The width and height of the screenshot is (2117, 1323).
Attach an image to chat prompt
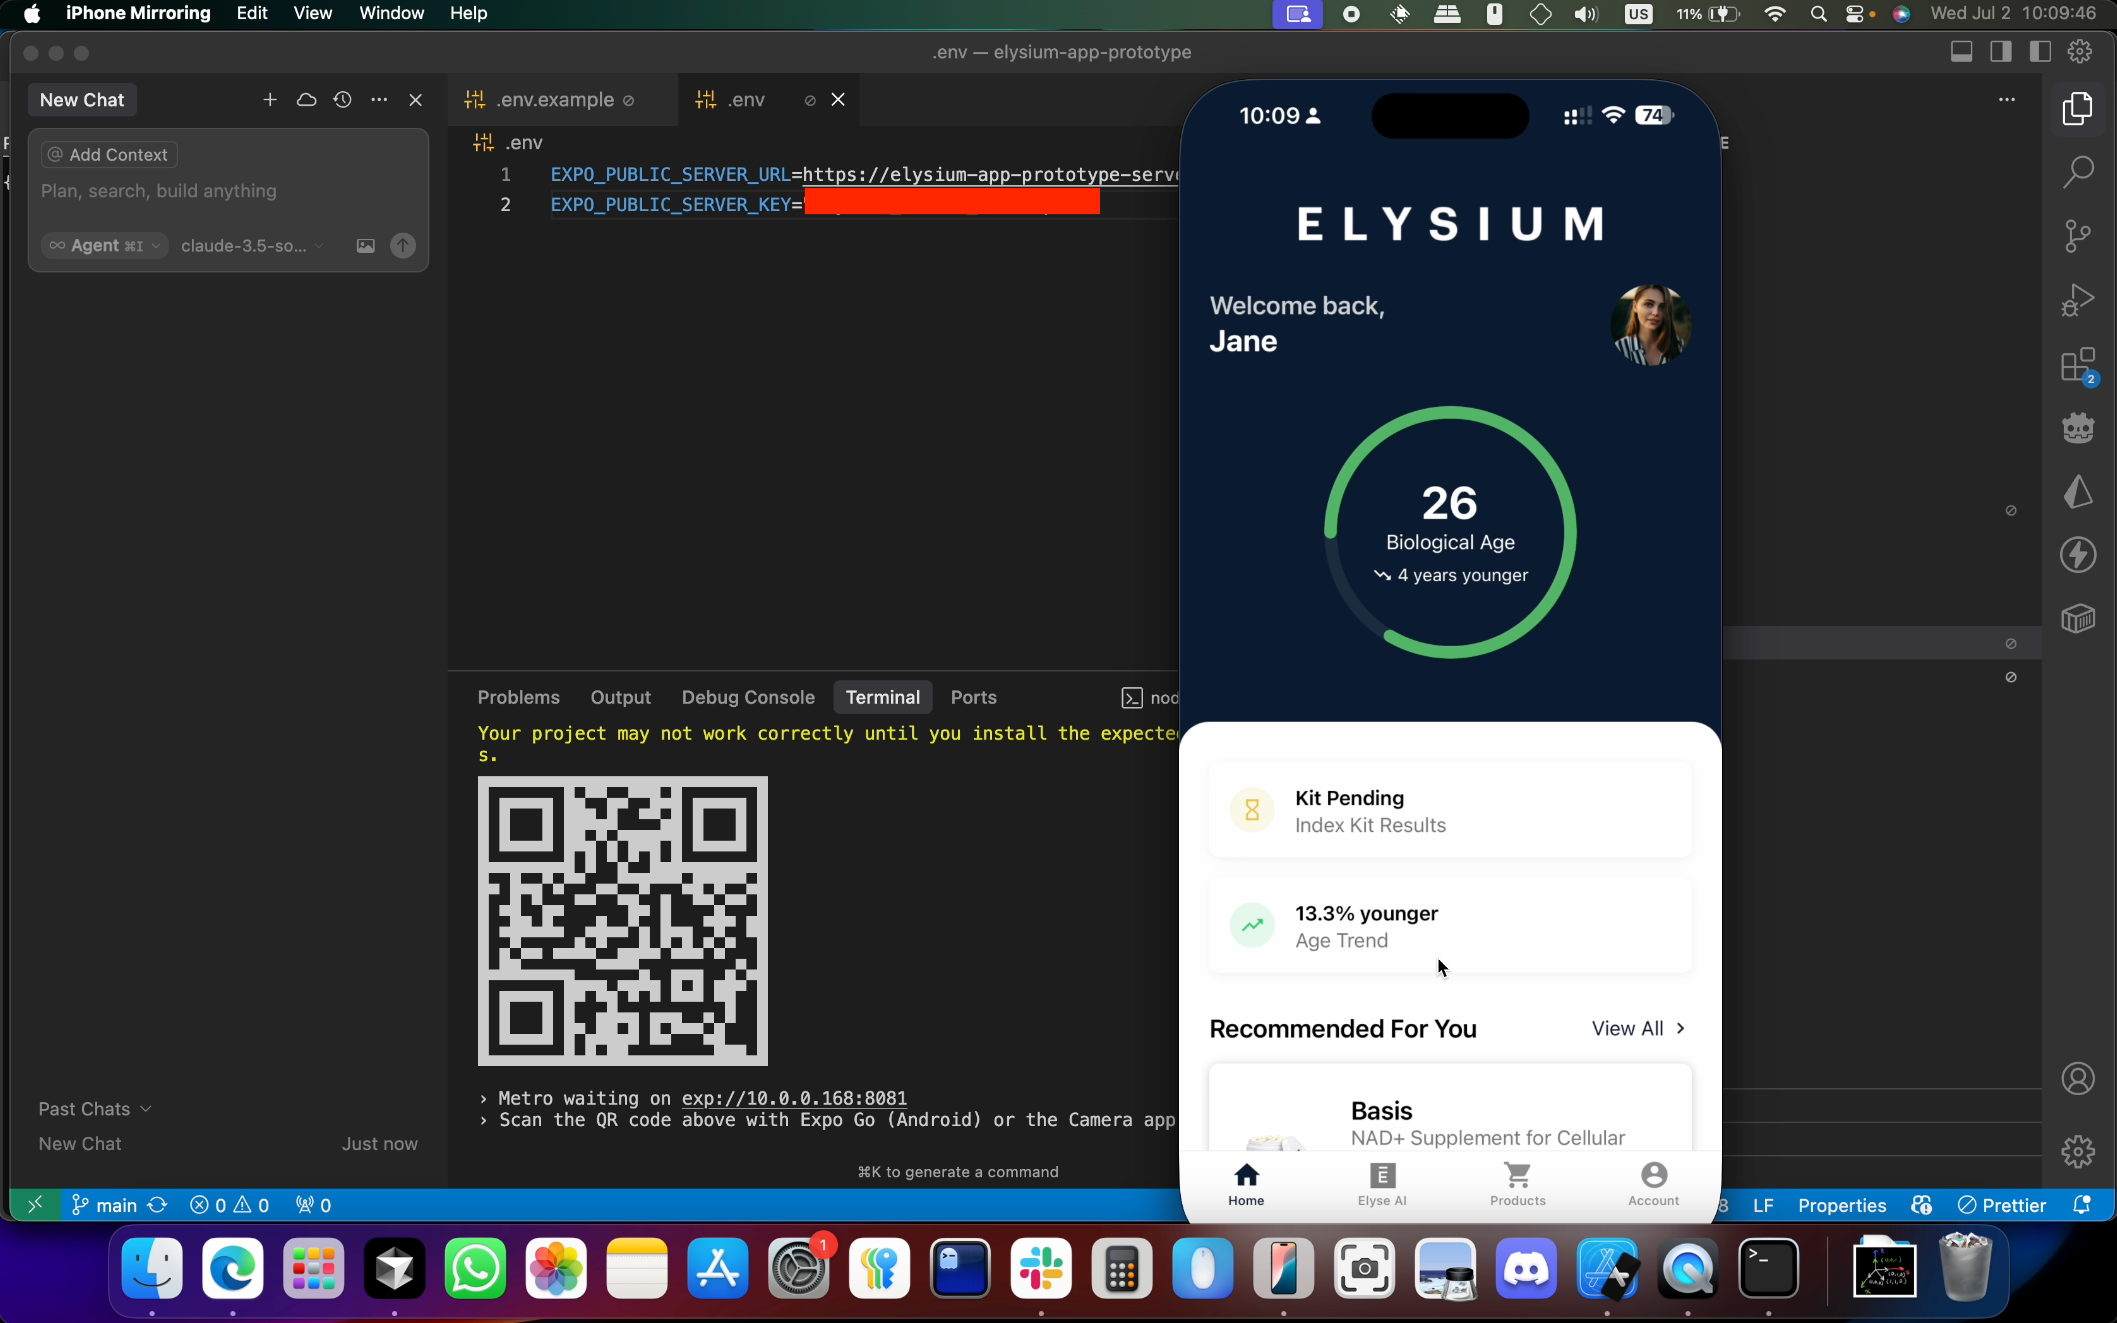pos(366,246)
